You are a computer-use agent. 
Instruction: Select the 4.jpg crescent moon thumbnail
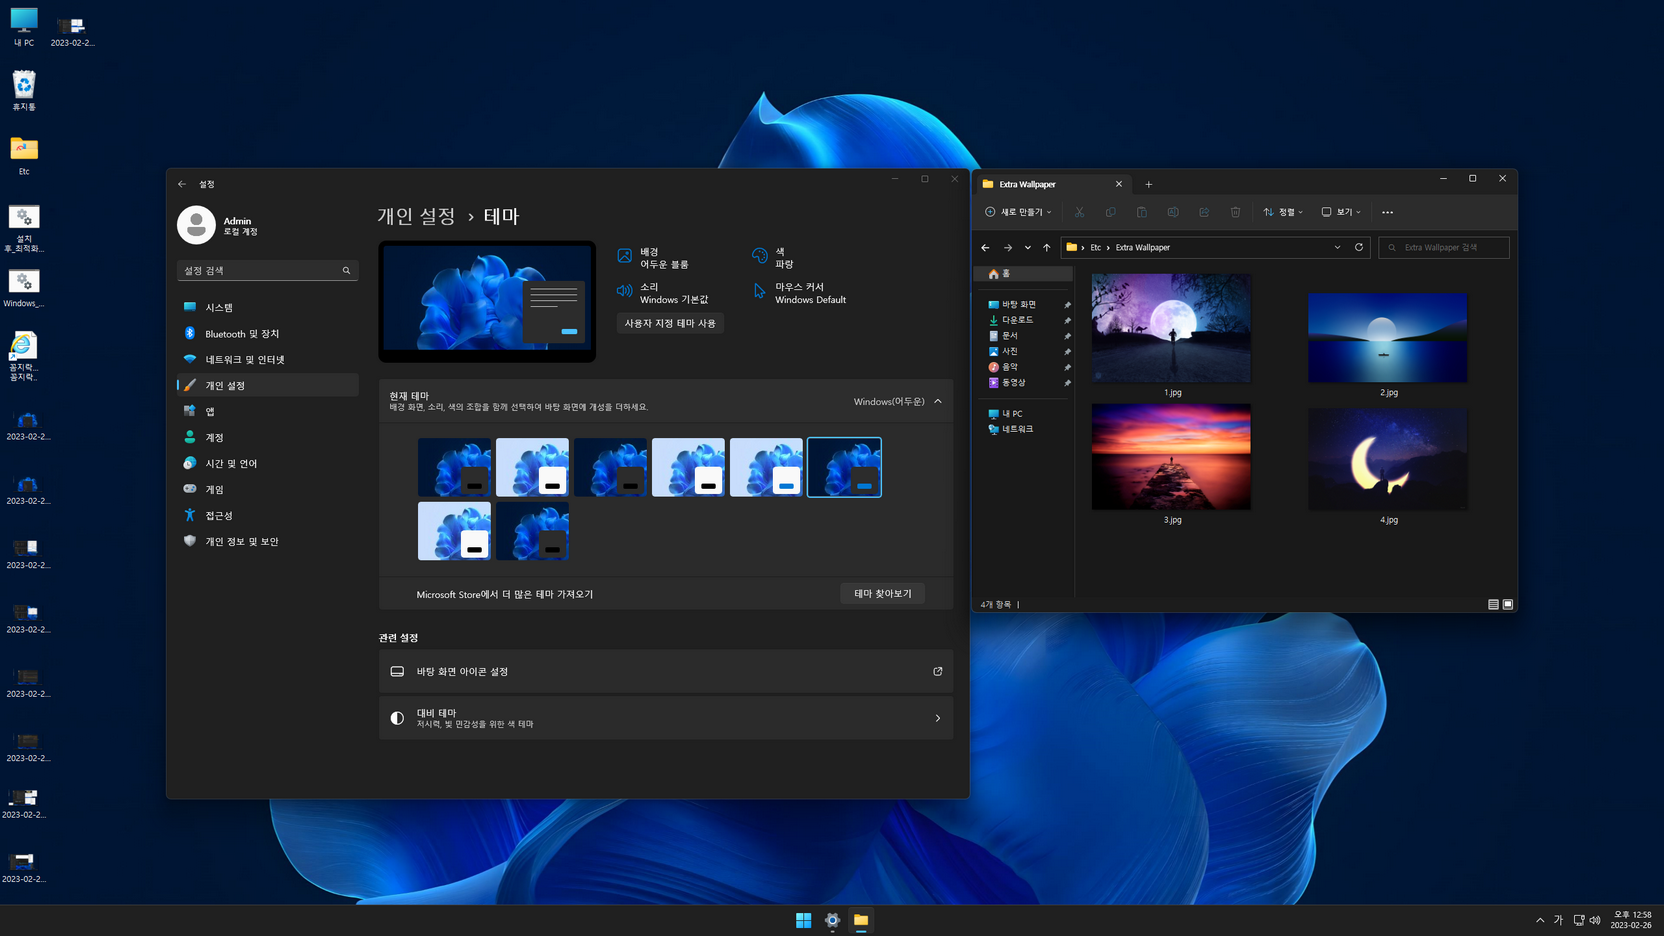(1388, 459)
